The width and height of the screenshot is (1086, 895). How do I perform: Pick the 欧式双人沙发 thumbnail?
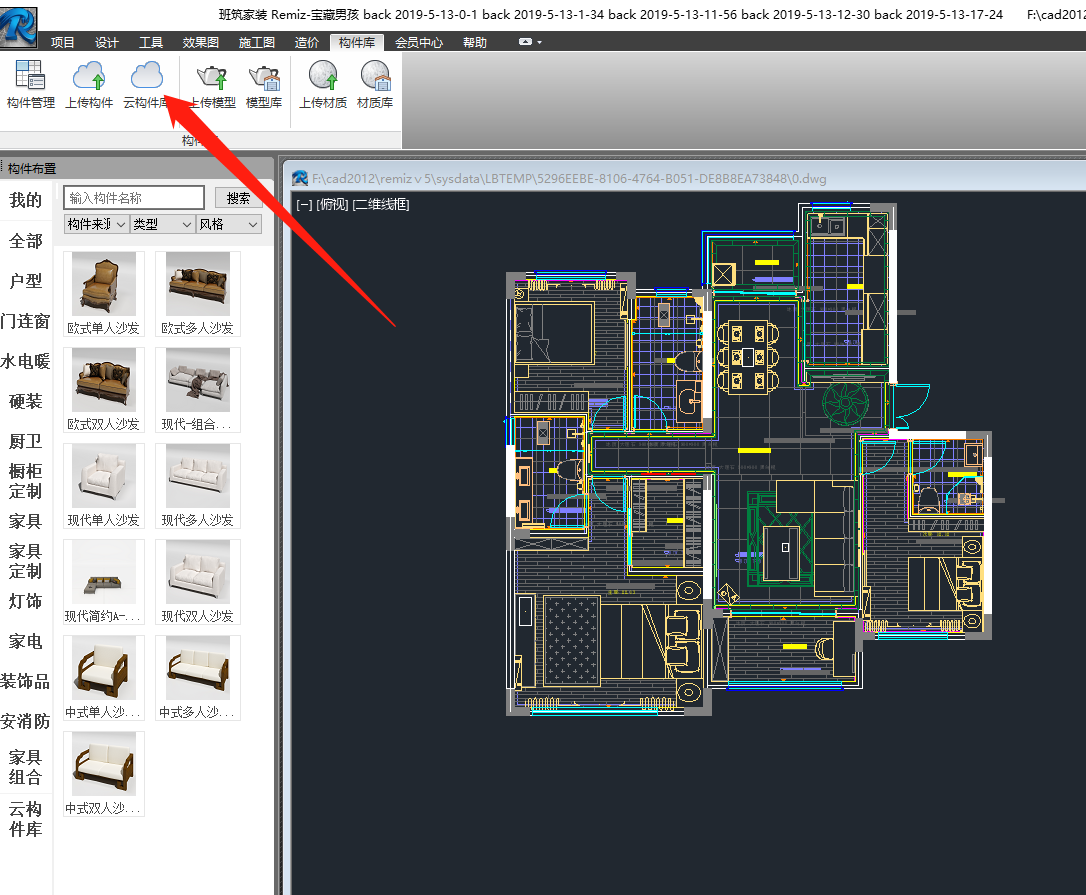coord(104,390)
